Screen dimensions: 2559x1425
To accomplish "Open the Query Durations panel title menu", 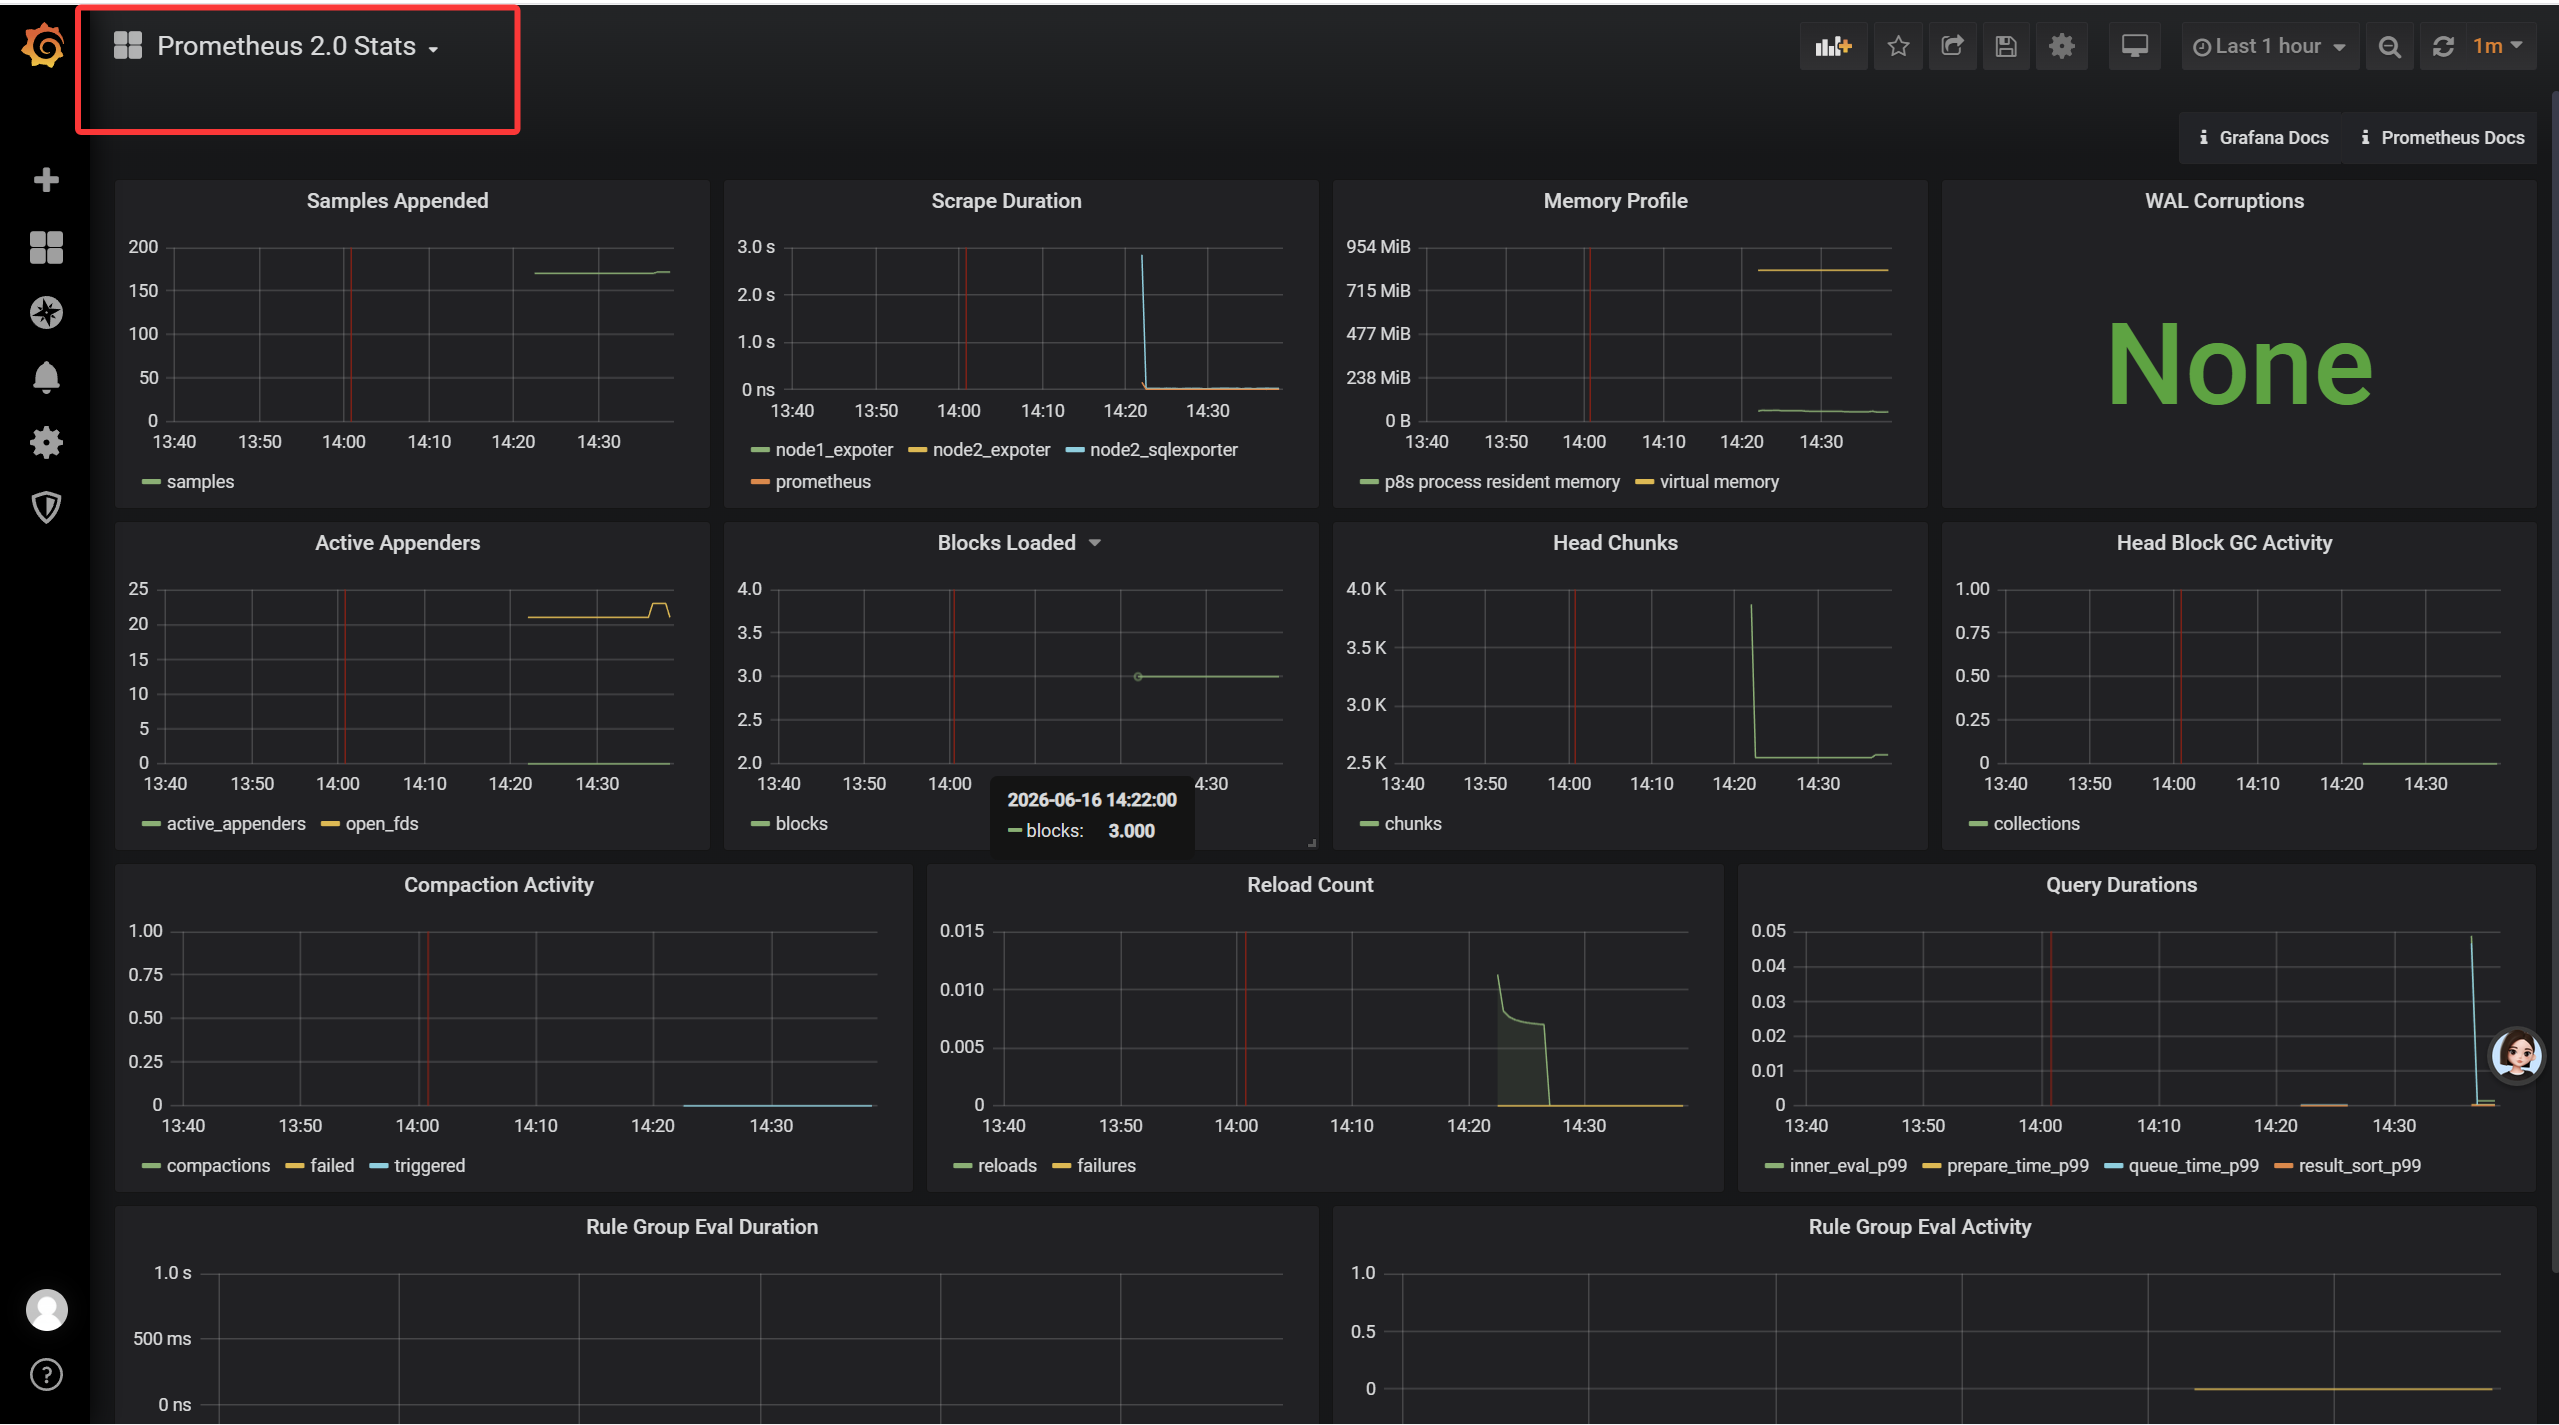I will [2121, 884].
